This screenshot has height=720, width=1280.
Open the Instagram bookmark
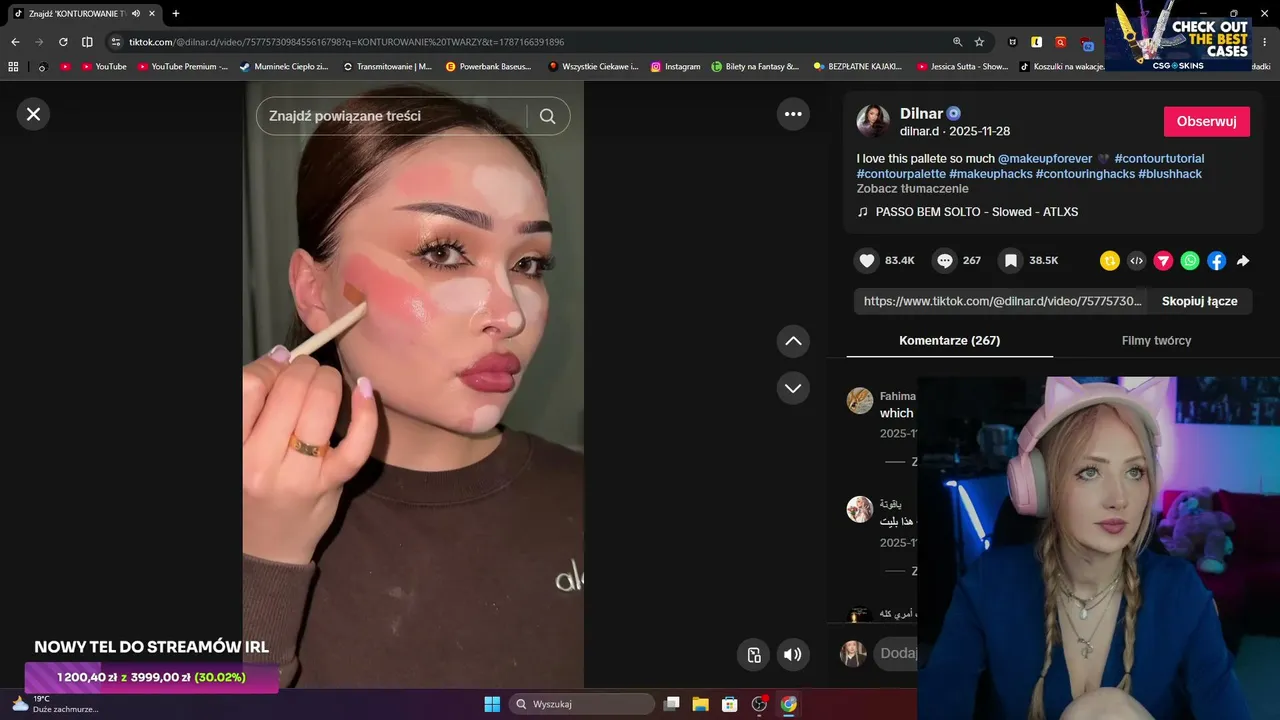coord(676,67)
